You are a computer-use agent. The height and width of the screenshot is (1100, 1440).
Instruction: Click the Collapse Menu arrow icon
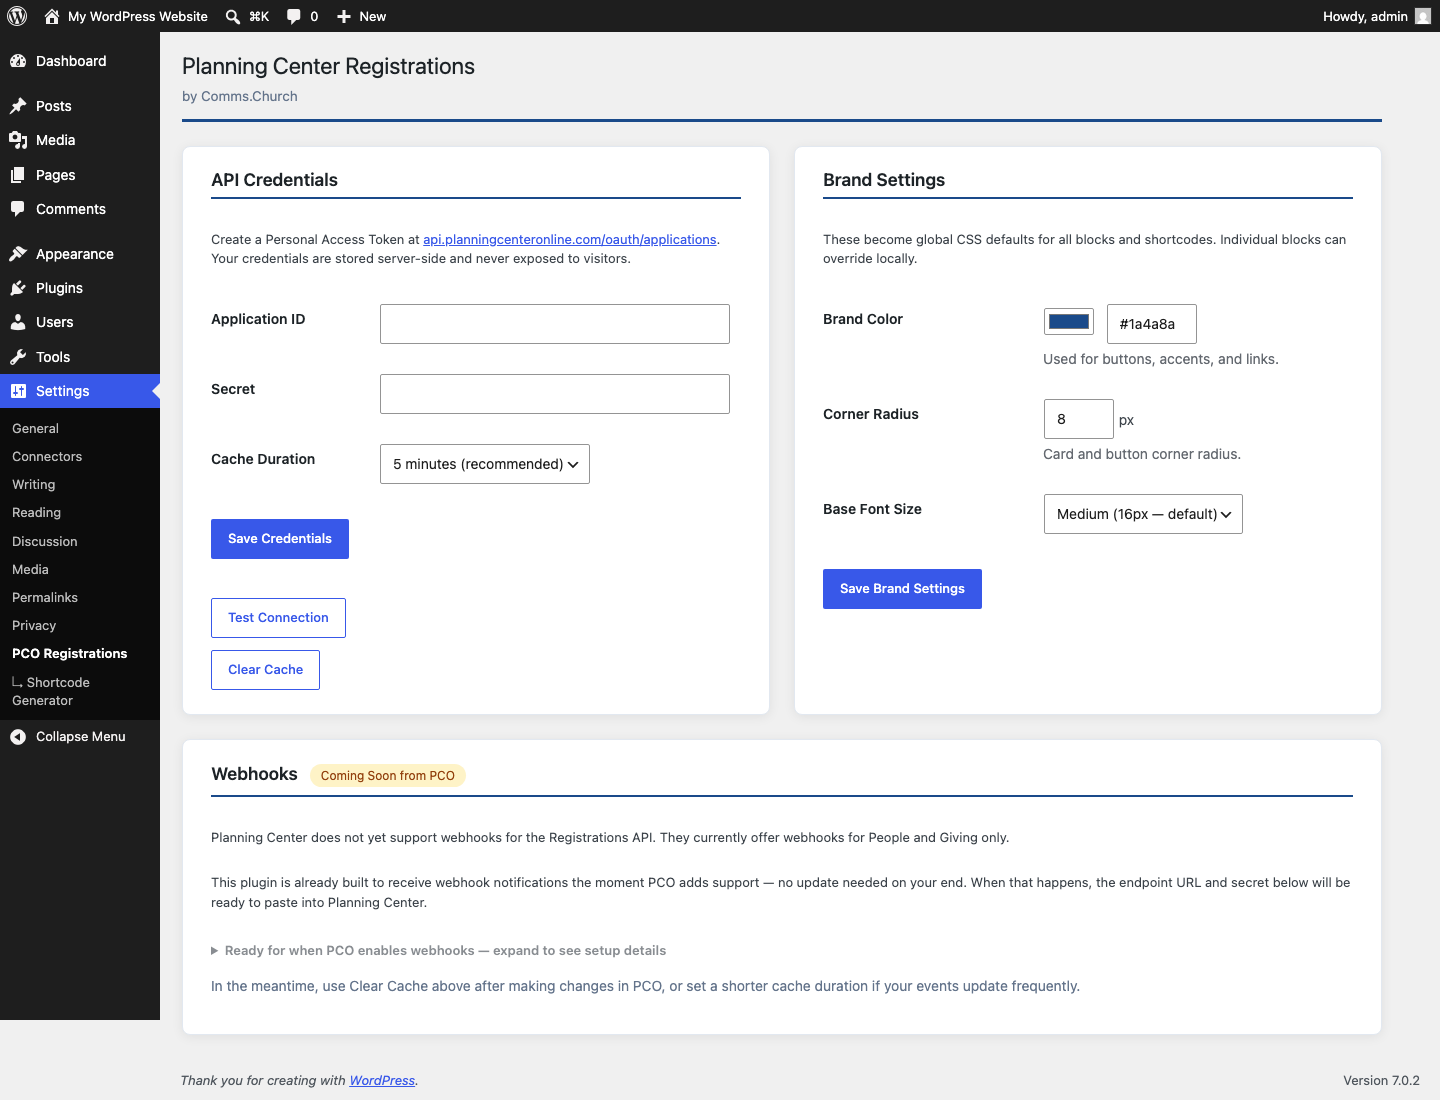pyautogui.click(x=18, y=737)
